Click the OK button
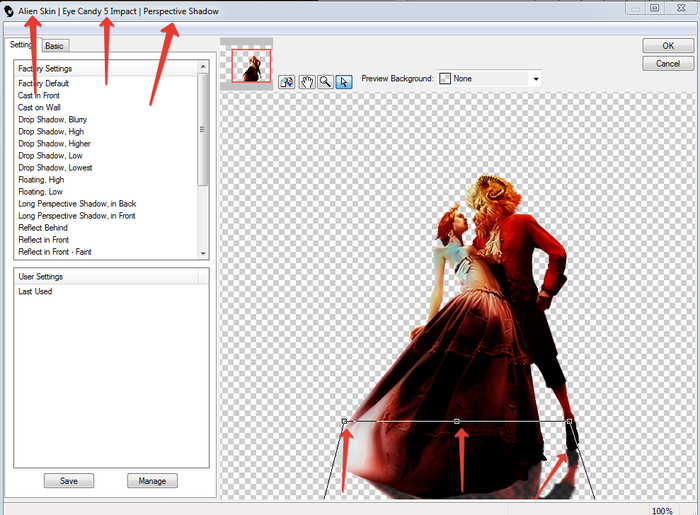Image resolution: width=700 pixels, height=515 pixels. [668, 46]
